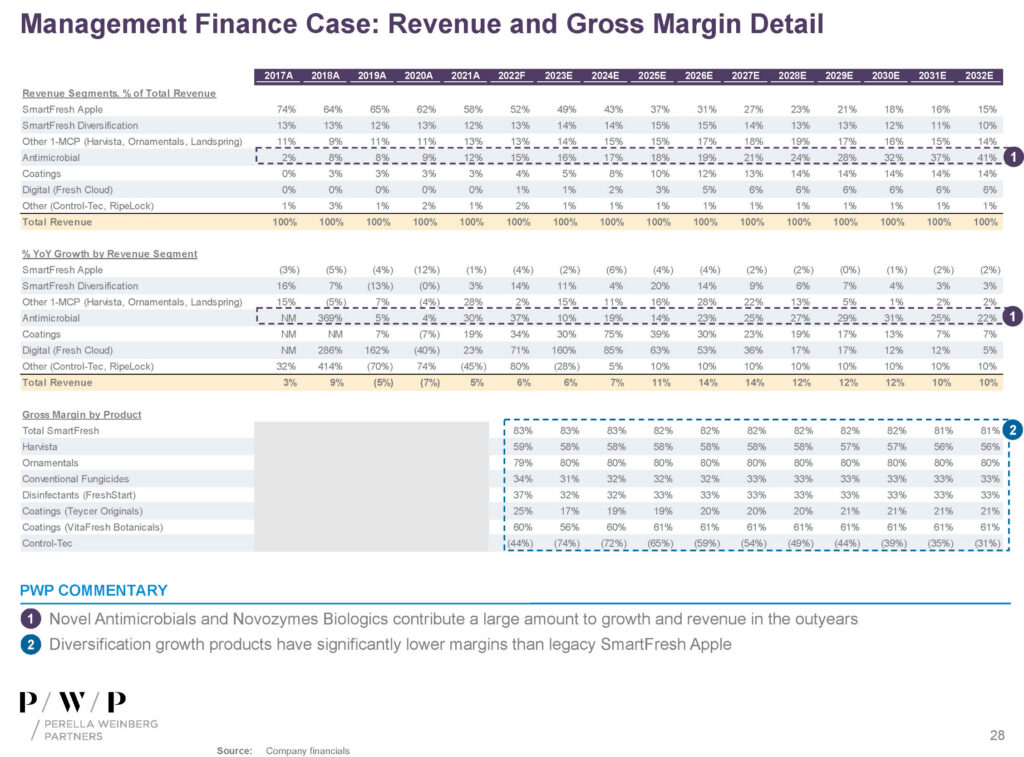This screenshot has height=757, width=1024.
Task: Click 'Coatings' label in Revenue Segments section
Action: [x=41, y=174]
